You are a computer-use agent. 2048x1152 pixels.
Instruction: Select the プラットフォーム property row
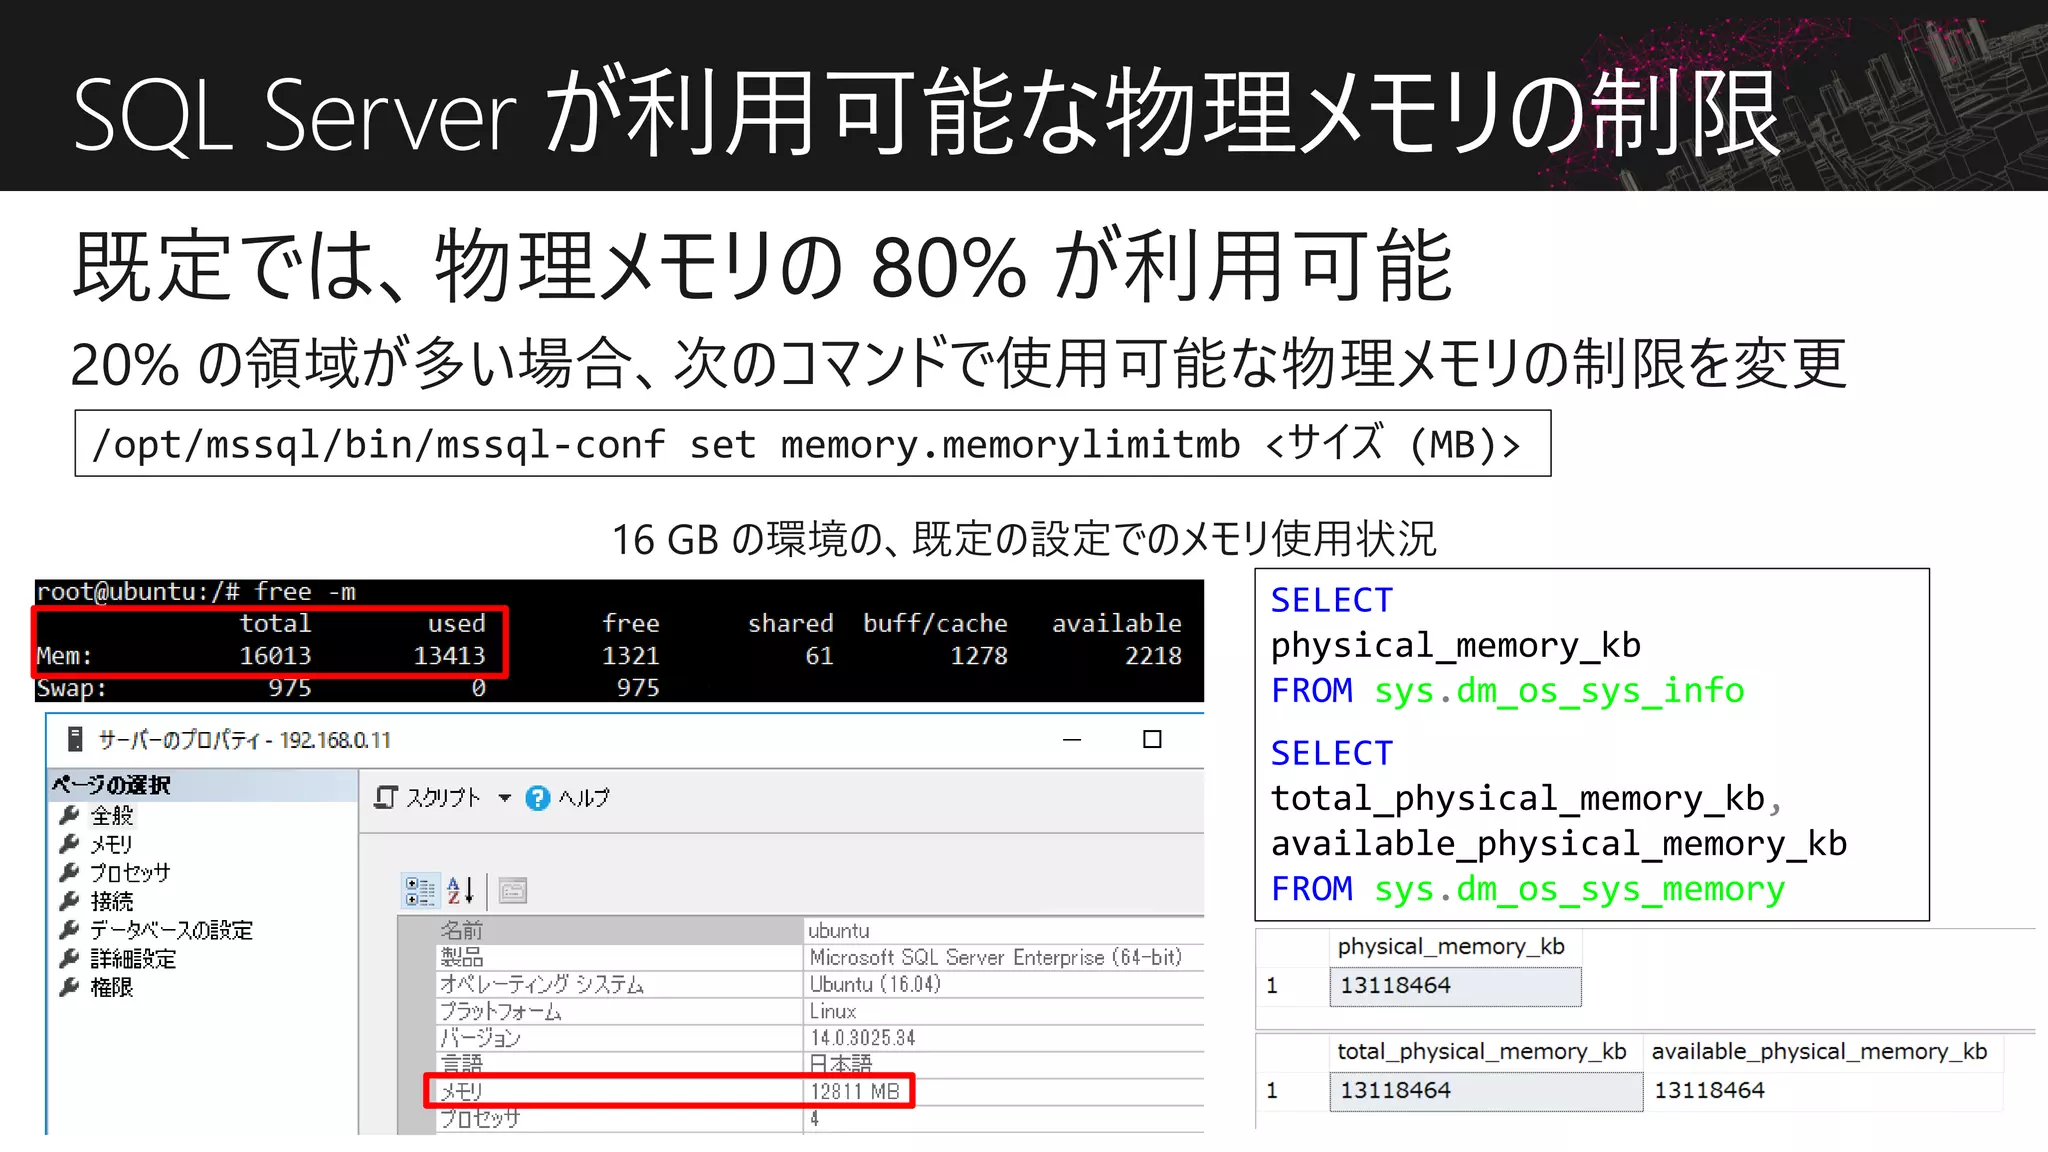[x=820, y=1011]
